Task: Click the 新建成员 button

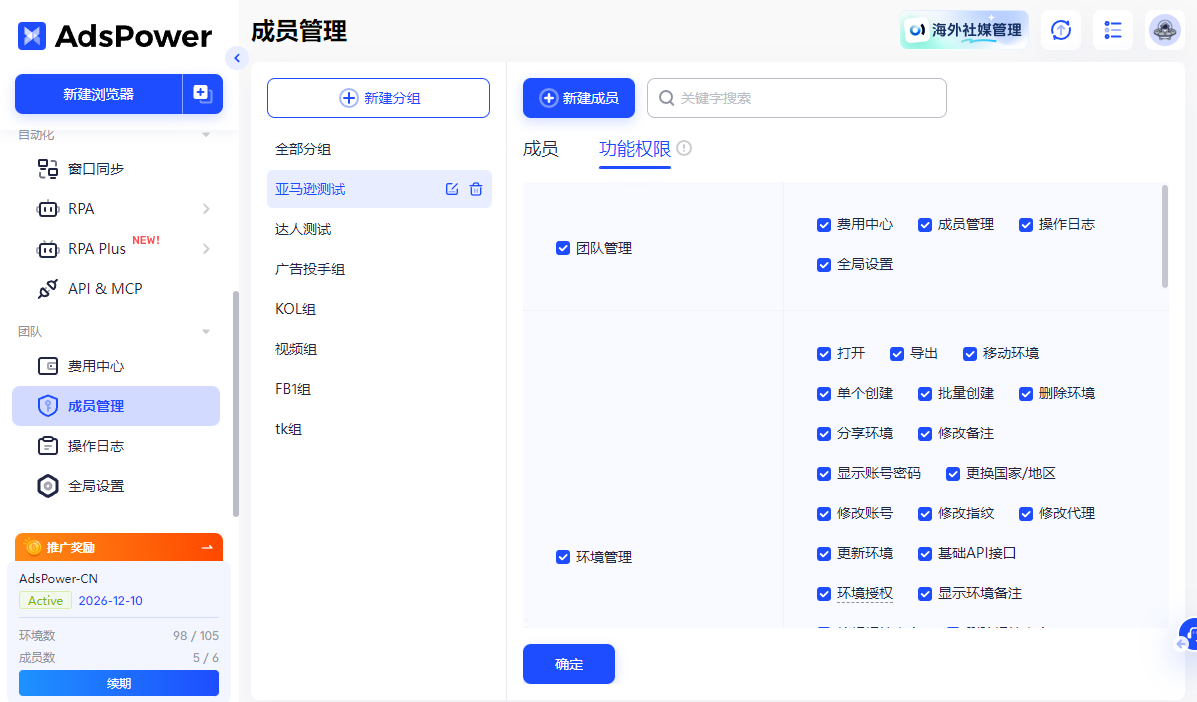Action: click(x=579, y=98)
